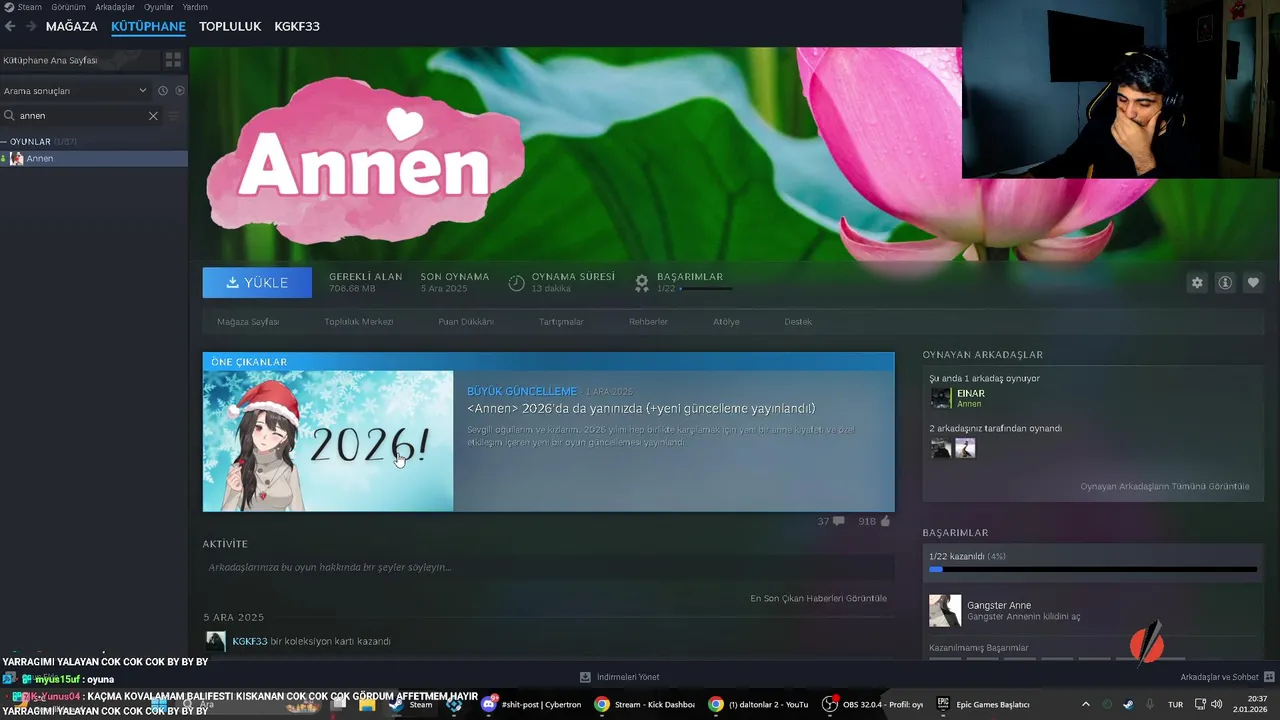1280x720 pixels.
Task: Click the play time clock icon
Action: 516,283
